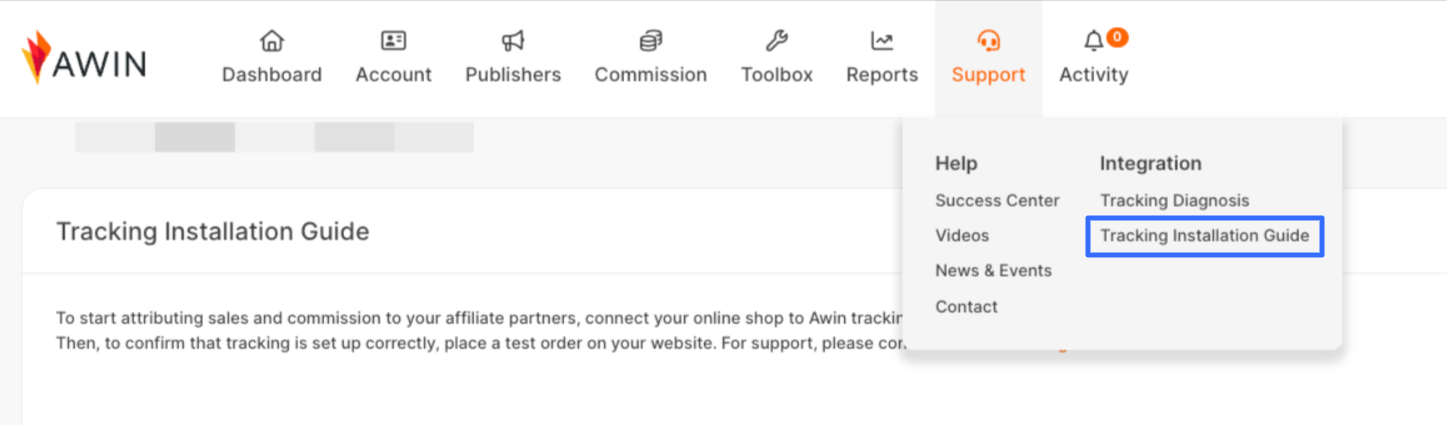
Task: Choose Tracking Diagnosis under Integration
Action: click(x=1175, y=201)
